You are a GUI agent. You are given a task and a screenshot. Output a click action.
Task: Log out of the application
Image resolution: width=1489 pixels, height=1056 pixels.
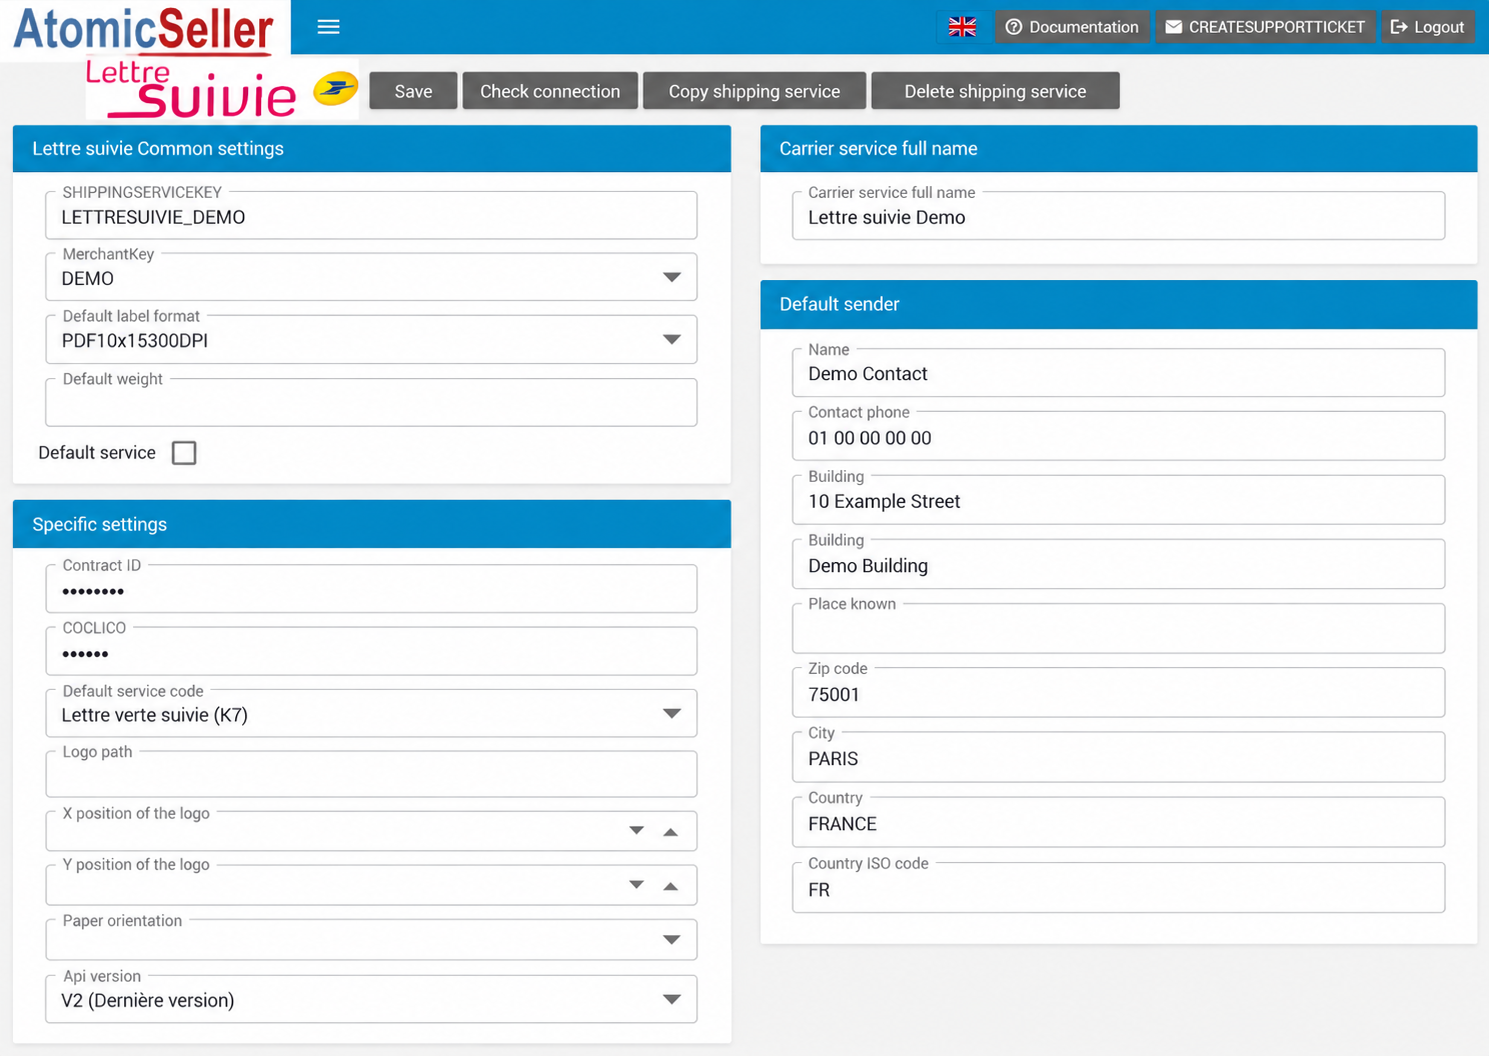(1427, 27)
